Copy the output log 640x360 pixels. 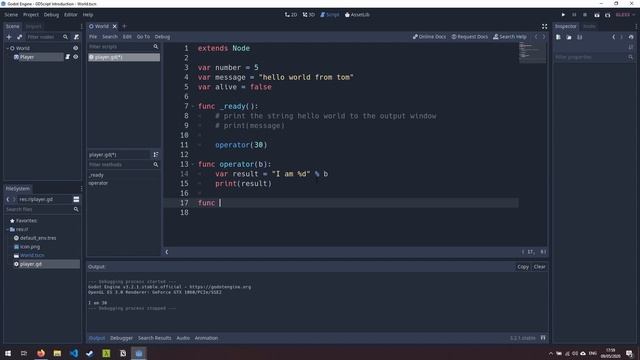tap(523, 267)
